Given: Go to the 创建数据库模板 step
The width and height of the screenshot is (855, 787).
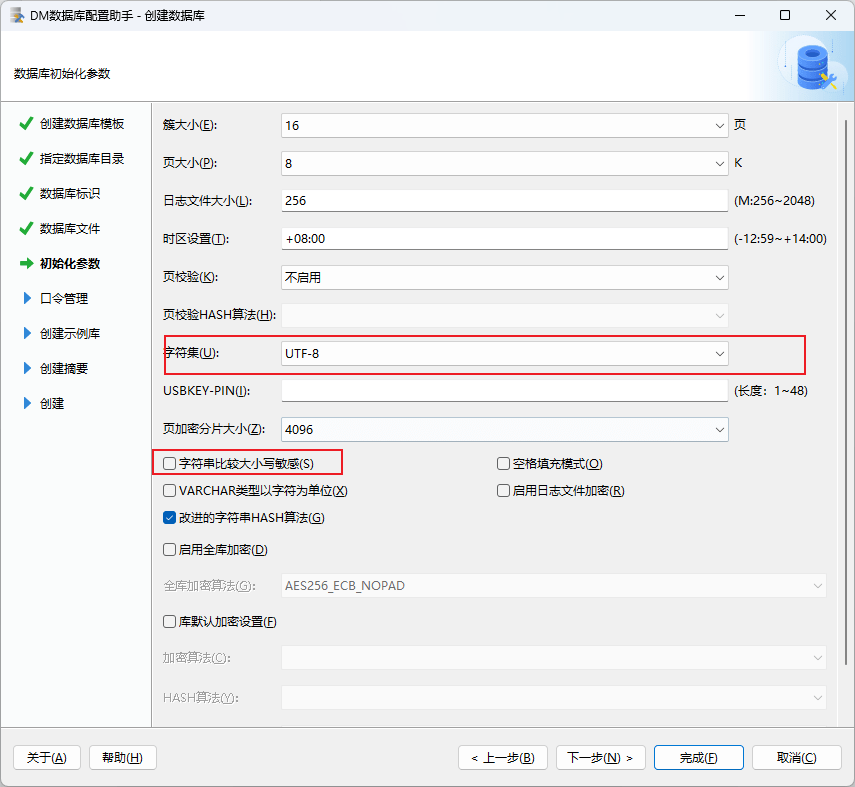Looking at the screenshot, I should point(82,124).
